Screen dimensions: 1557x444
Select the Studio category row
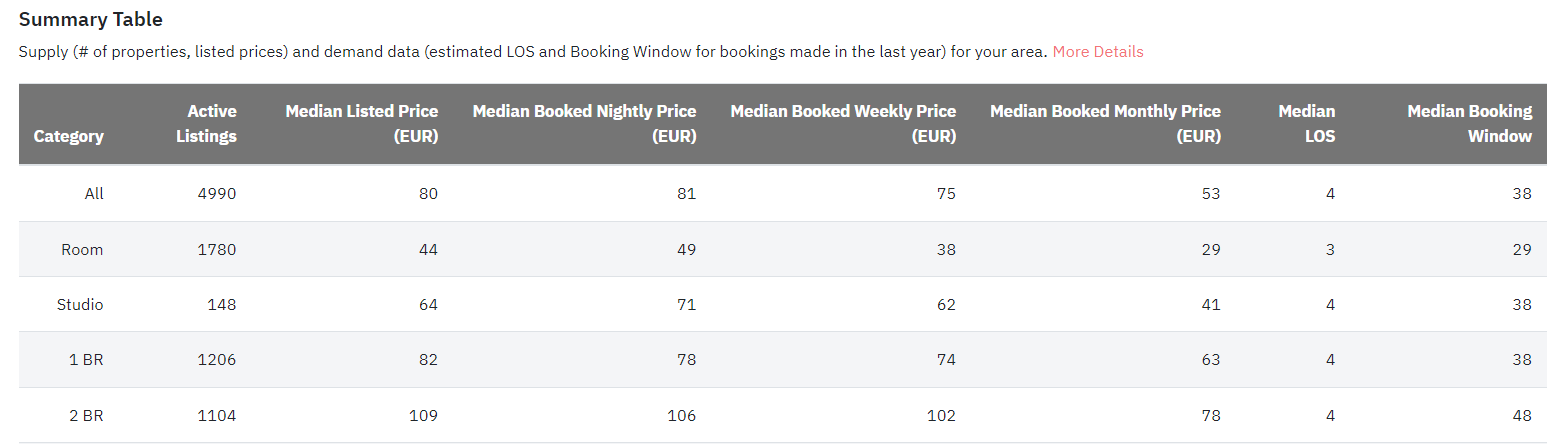pyautogui.click(x=783, y=304)
